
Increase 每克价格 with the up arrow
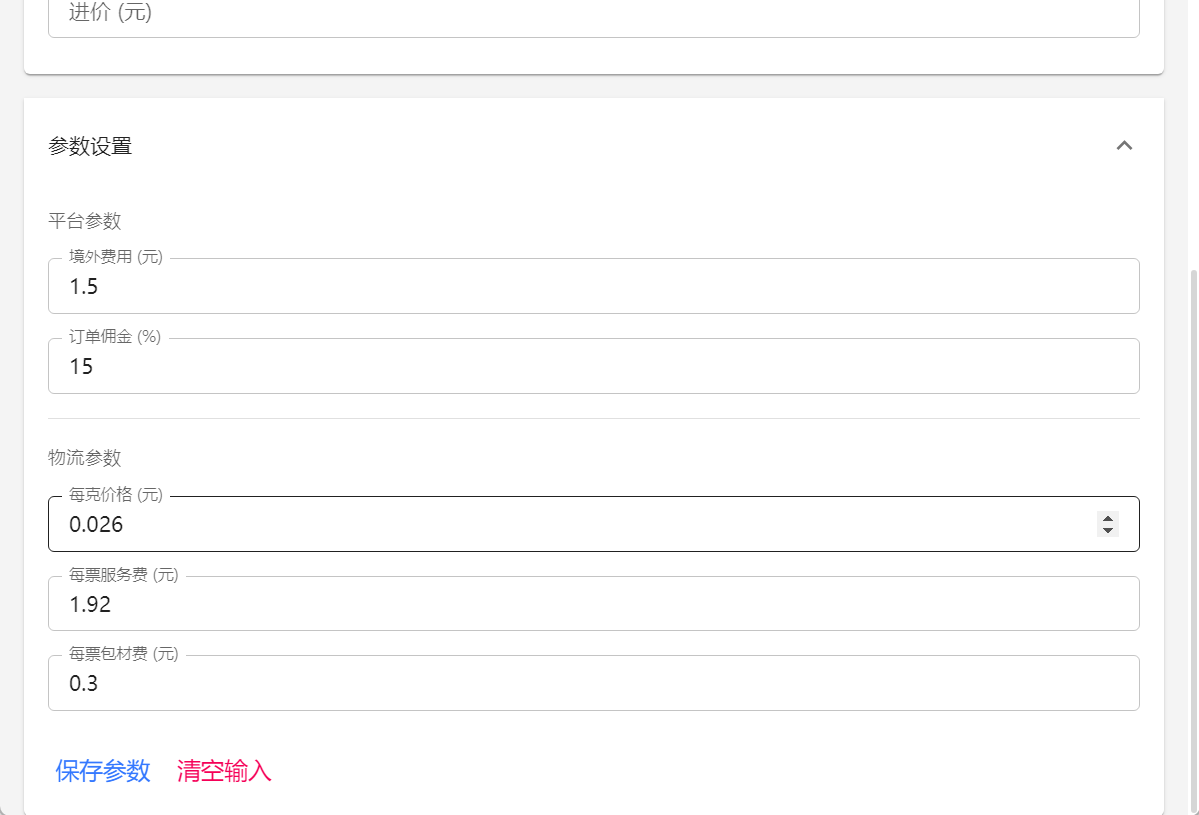[1108, 518]
